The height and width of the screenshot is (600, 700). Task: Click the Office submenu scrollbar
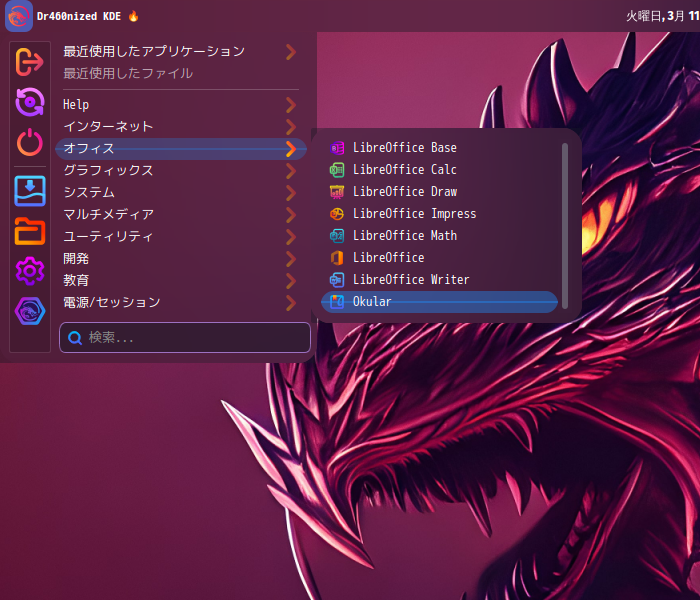[565, 226]
